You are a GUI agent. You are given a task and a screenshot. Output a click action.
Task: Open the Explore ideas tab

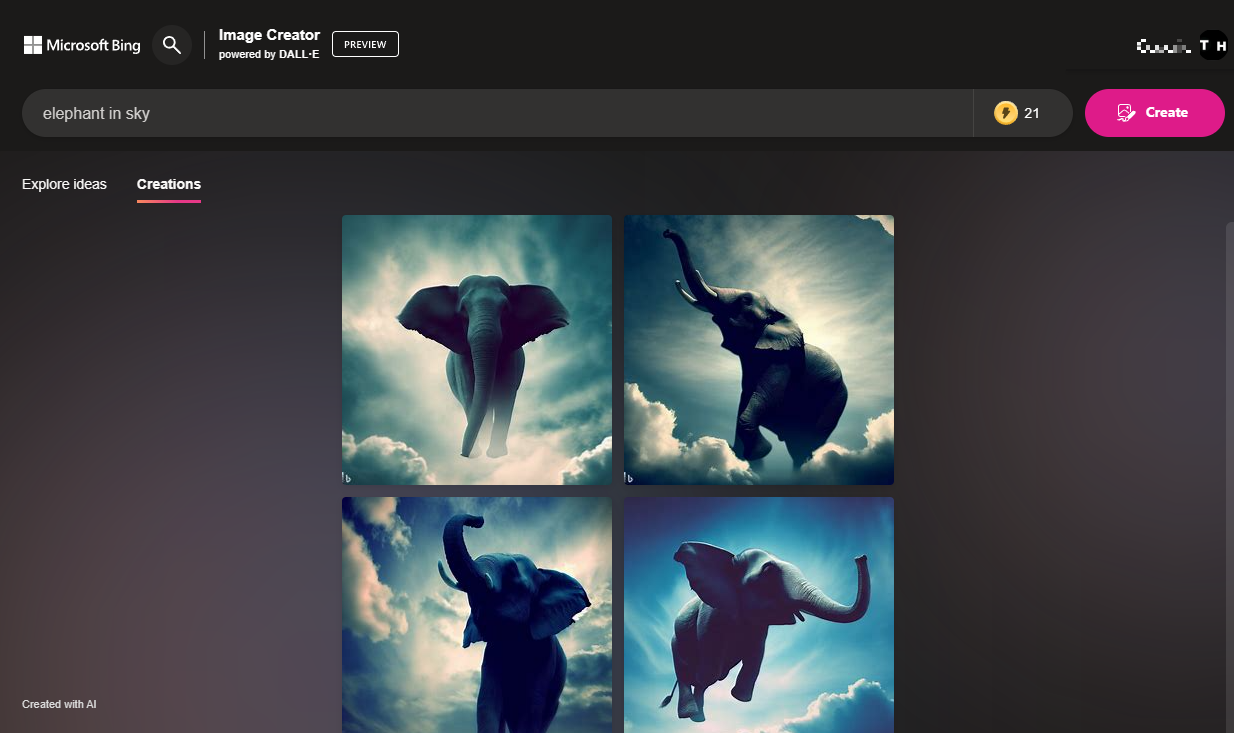(63, 184)
